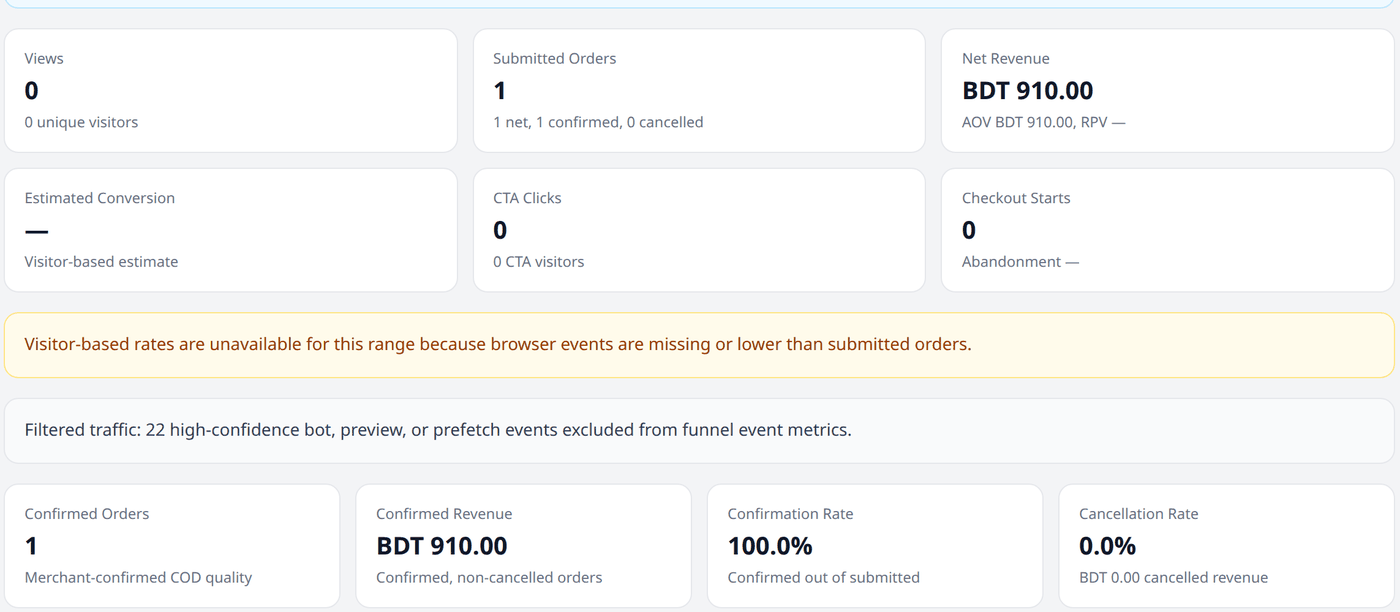This screenshot has height=612, width=1400.
Task: Click the CTA Clicks label
Action: (527, 198)
